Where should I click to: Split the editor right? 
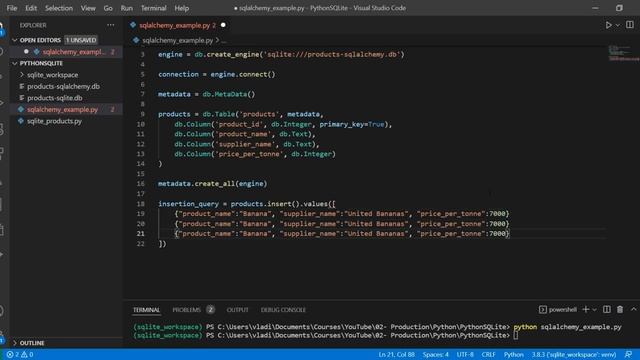tap(630, 25)
